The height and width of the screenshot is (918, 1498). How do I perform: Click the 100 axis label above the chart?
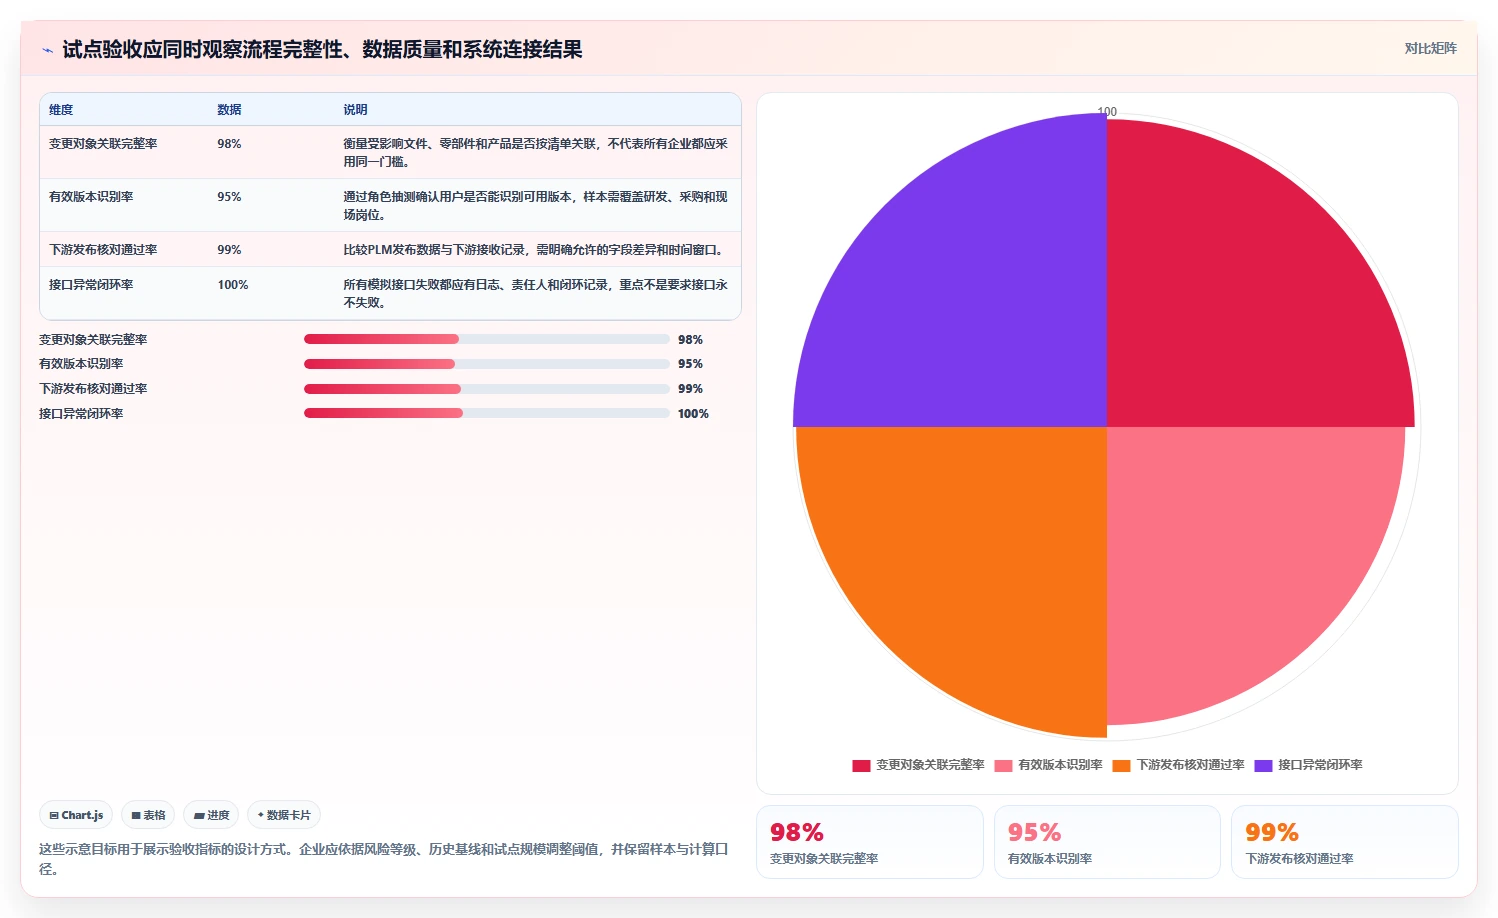click(1107, 112)
